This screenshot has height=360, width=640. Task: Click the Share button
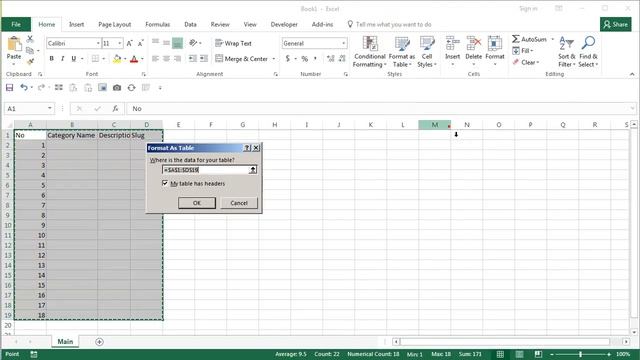coord(616,24)
